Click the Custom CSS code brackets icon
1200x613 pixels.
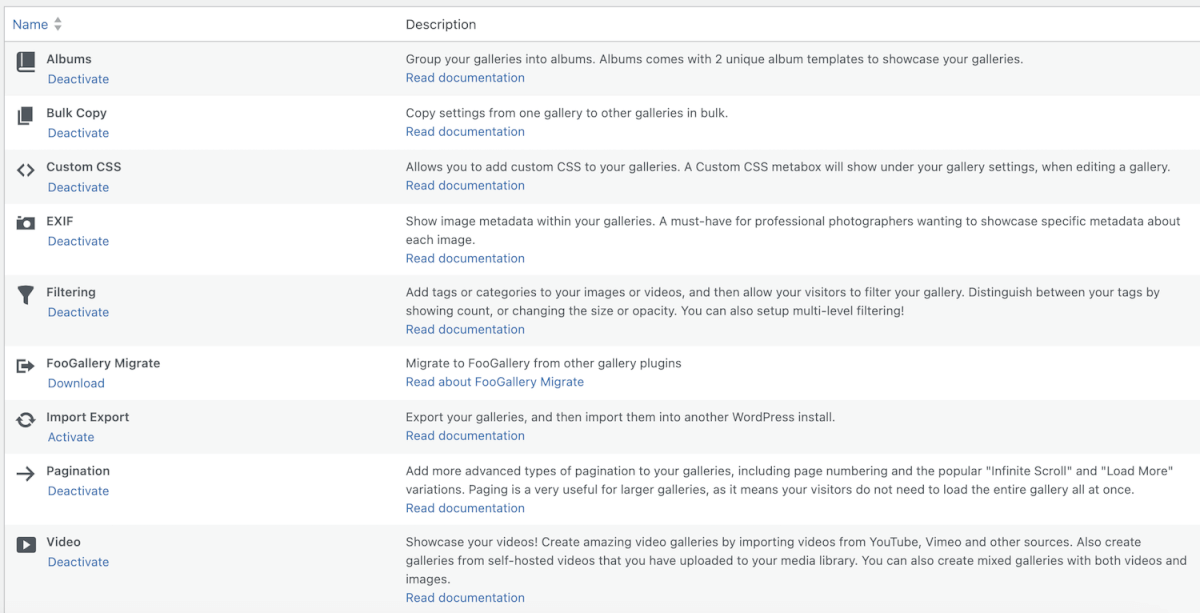26,170
